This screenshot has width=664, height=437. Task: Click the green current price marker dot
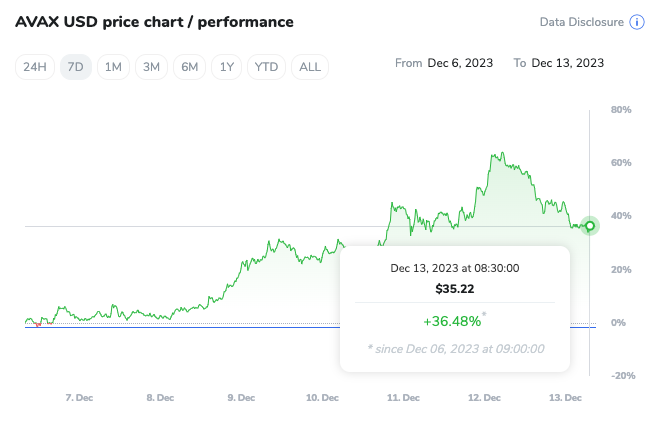click(x=590, y=226)
